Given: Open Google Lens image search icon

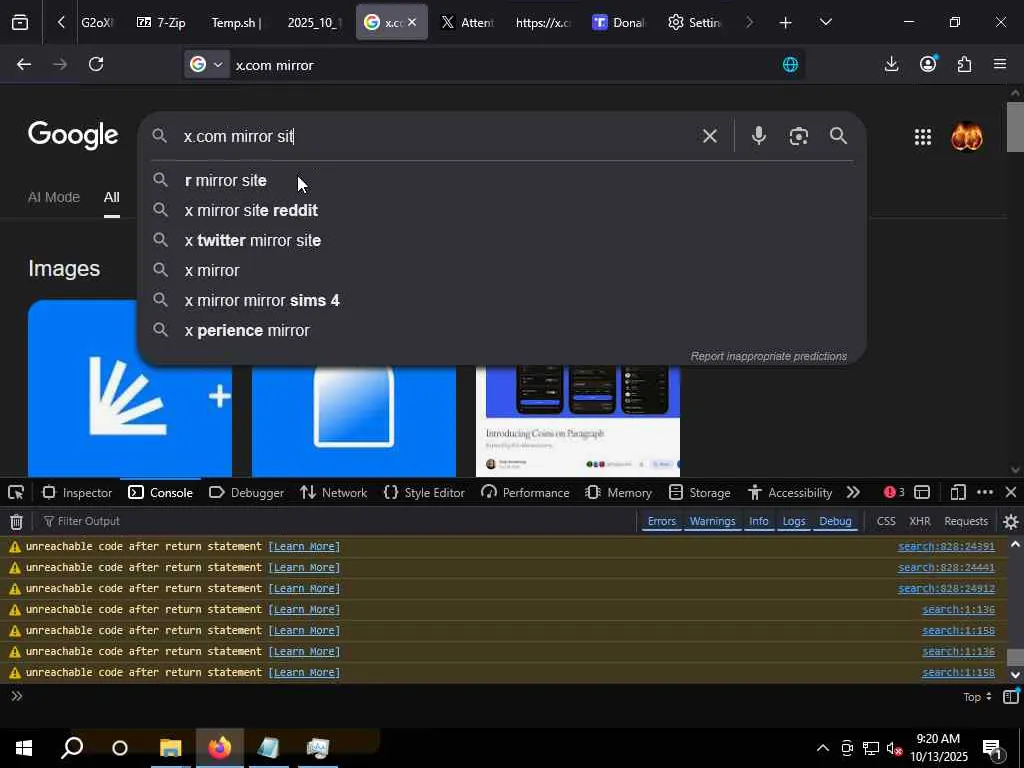Looking at the screenshot, I should click(x=798, y=136).
